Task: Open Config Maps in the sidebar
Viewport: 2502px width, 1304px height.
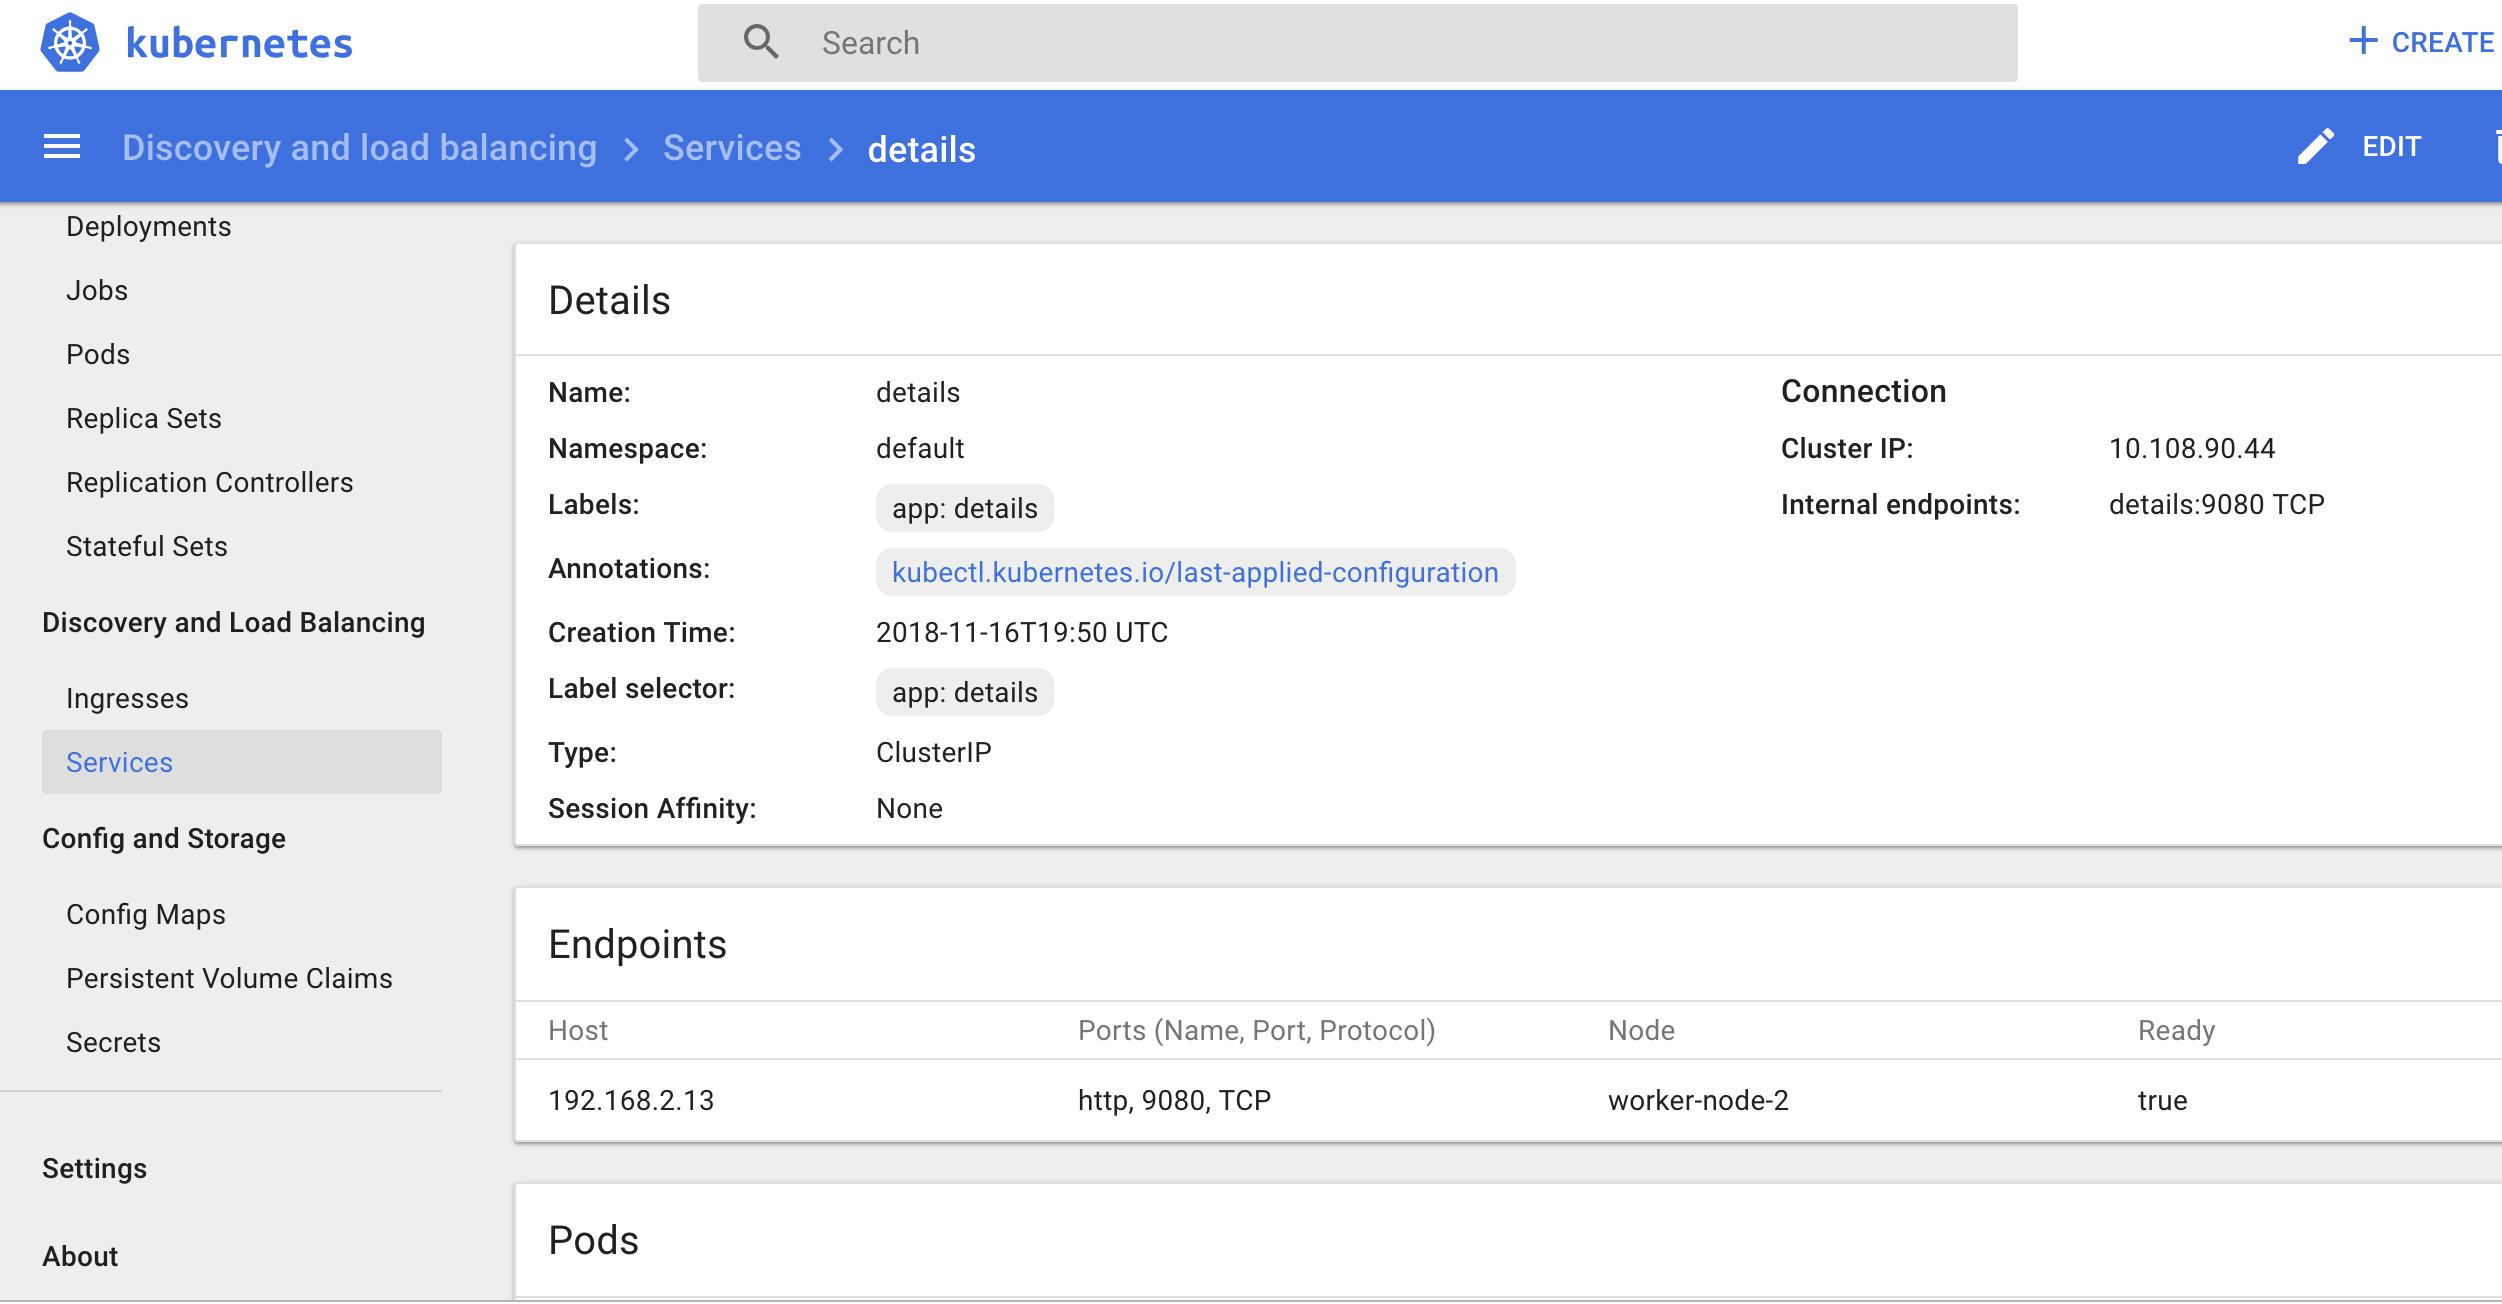Action: coord(146,914)
